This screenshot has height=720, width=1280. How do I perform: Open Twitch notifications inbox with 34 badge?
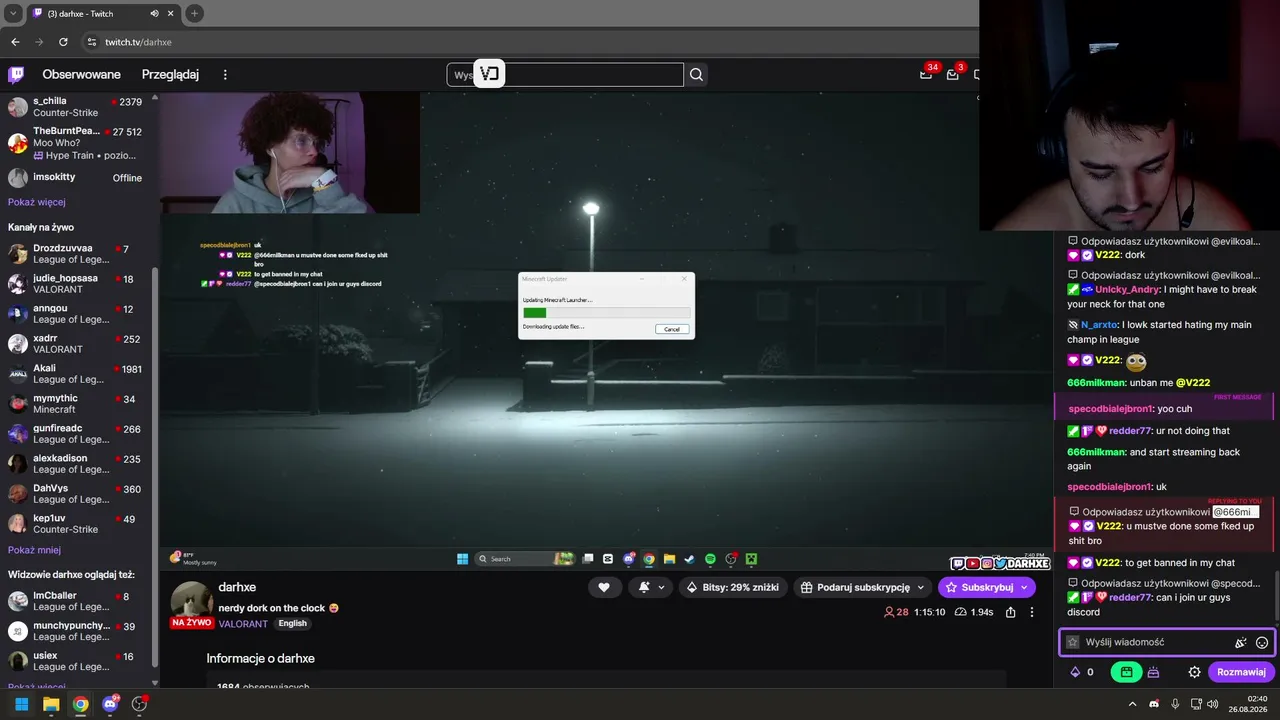[927, 74]
